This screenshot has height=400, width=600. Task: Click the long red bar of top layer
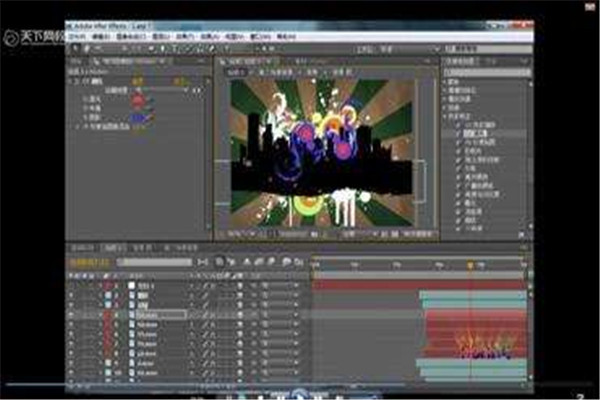[x=419, y=285]
